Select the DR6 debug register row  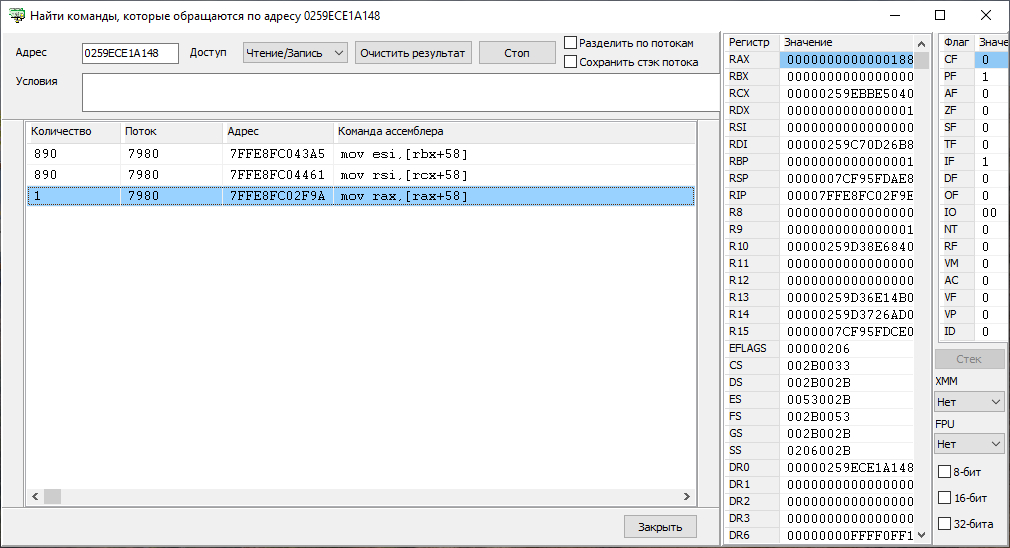(x=820, y=535)
